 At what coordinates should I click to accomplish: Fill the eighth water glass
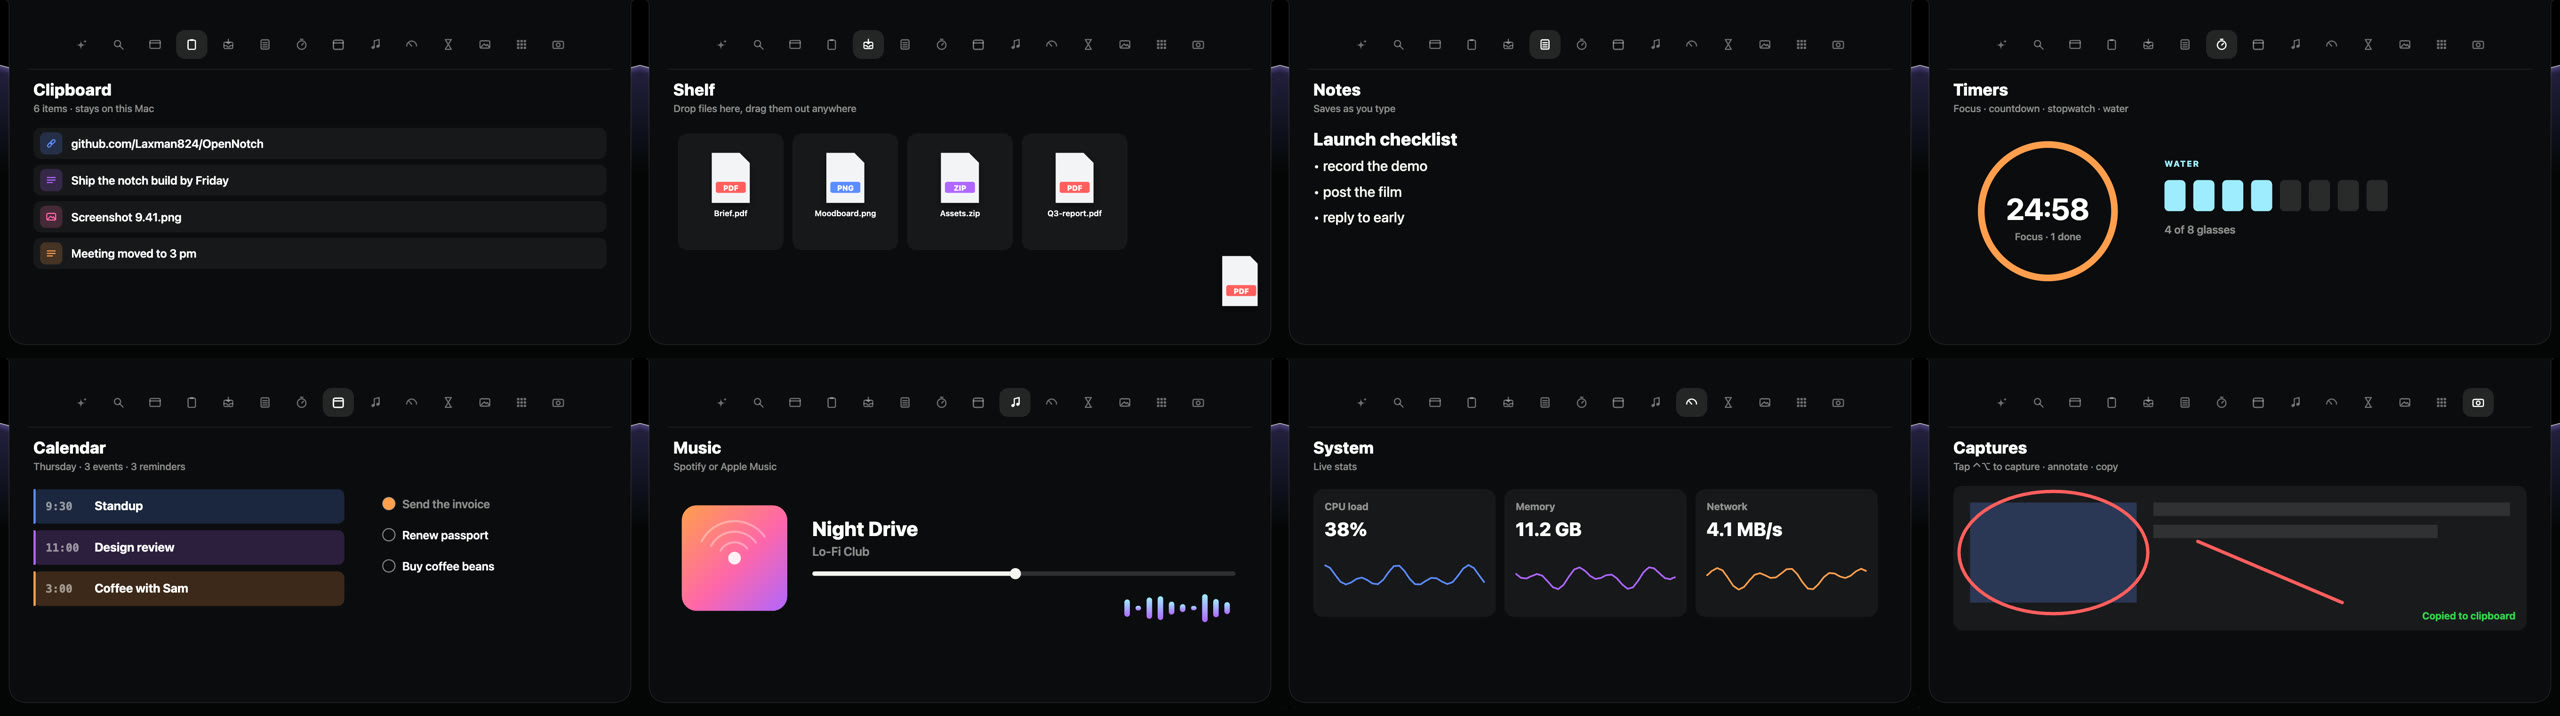click(x=2377, y=196)
